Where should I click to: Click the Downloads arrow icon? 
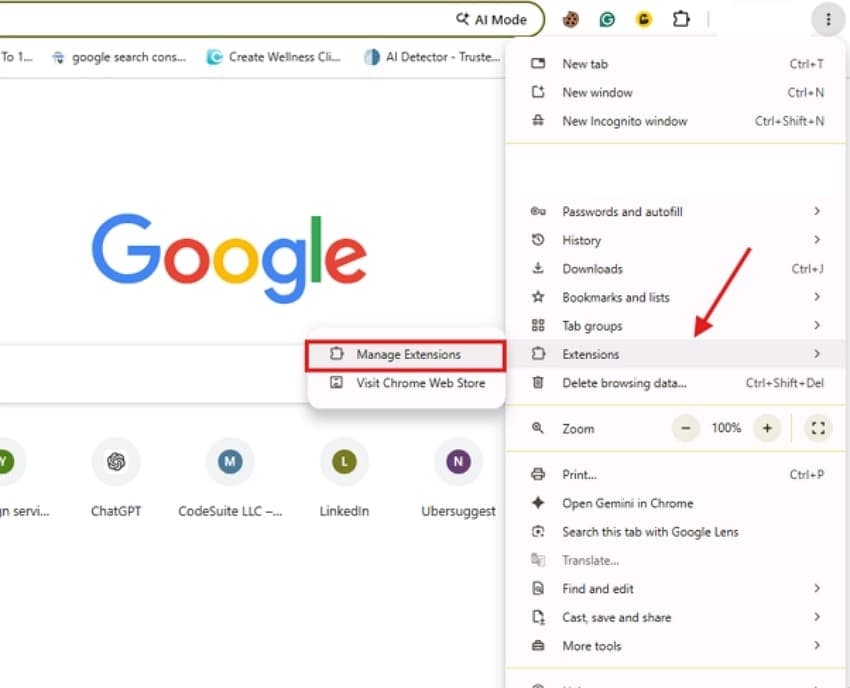(538, 268)
